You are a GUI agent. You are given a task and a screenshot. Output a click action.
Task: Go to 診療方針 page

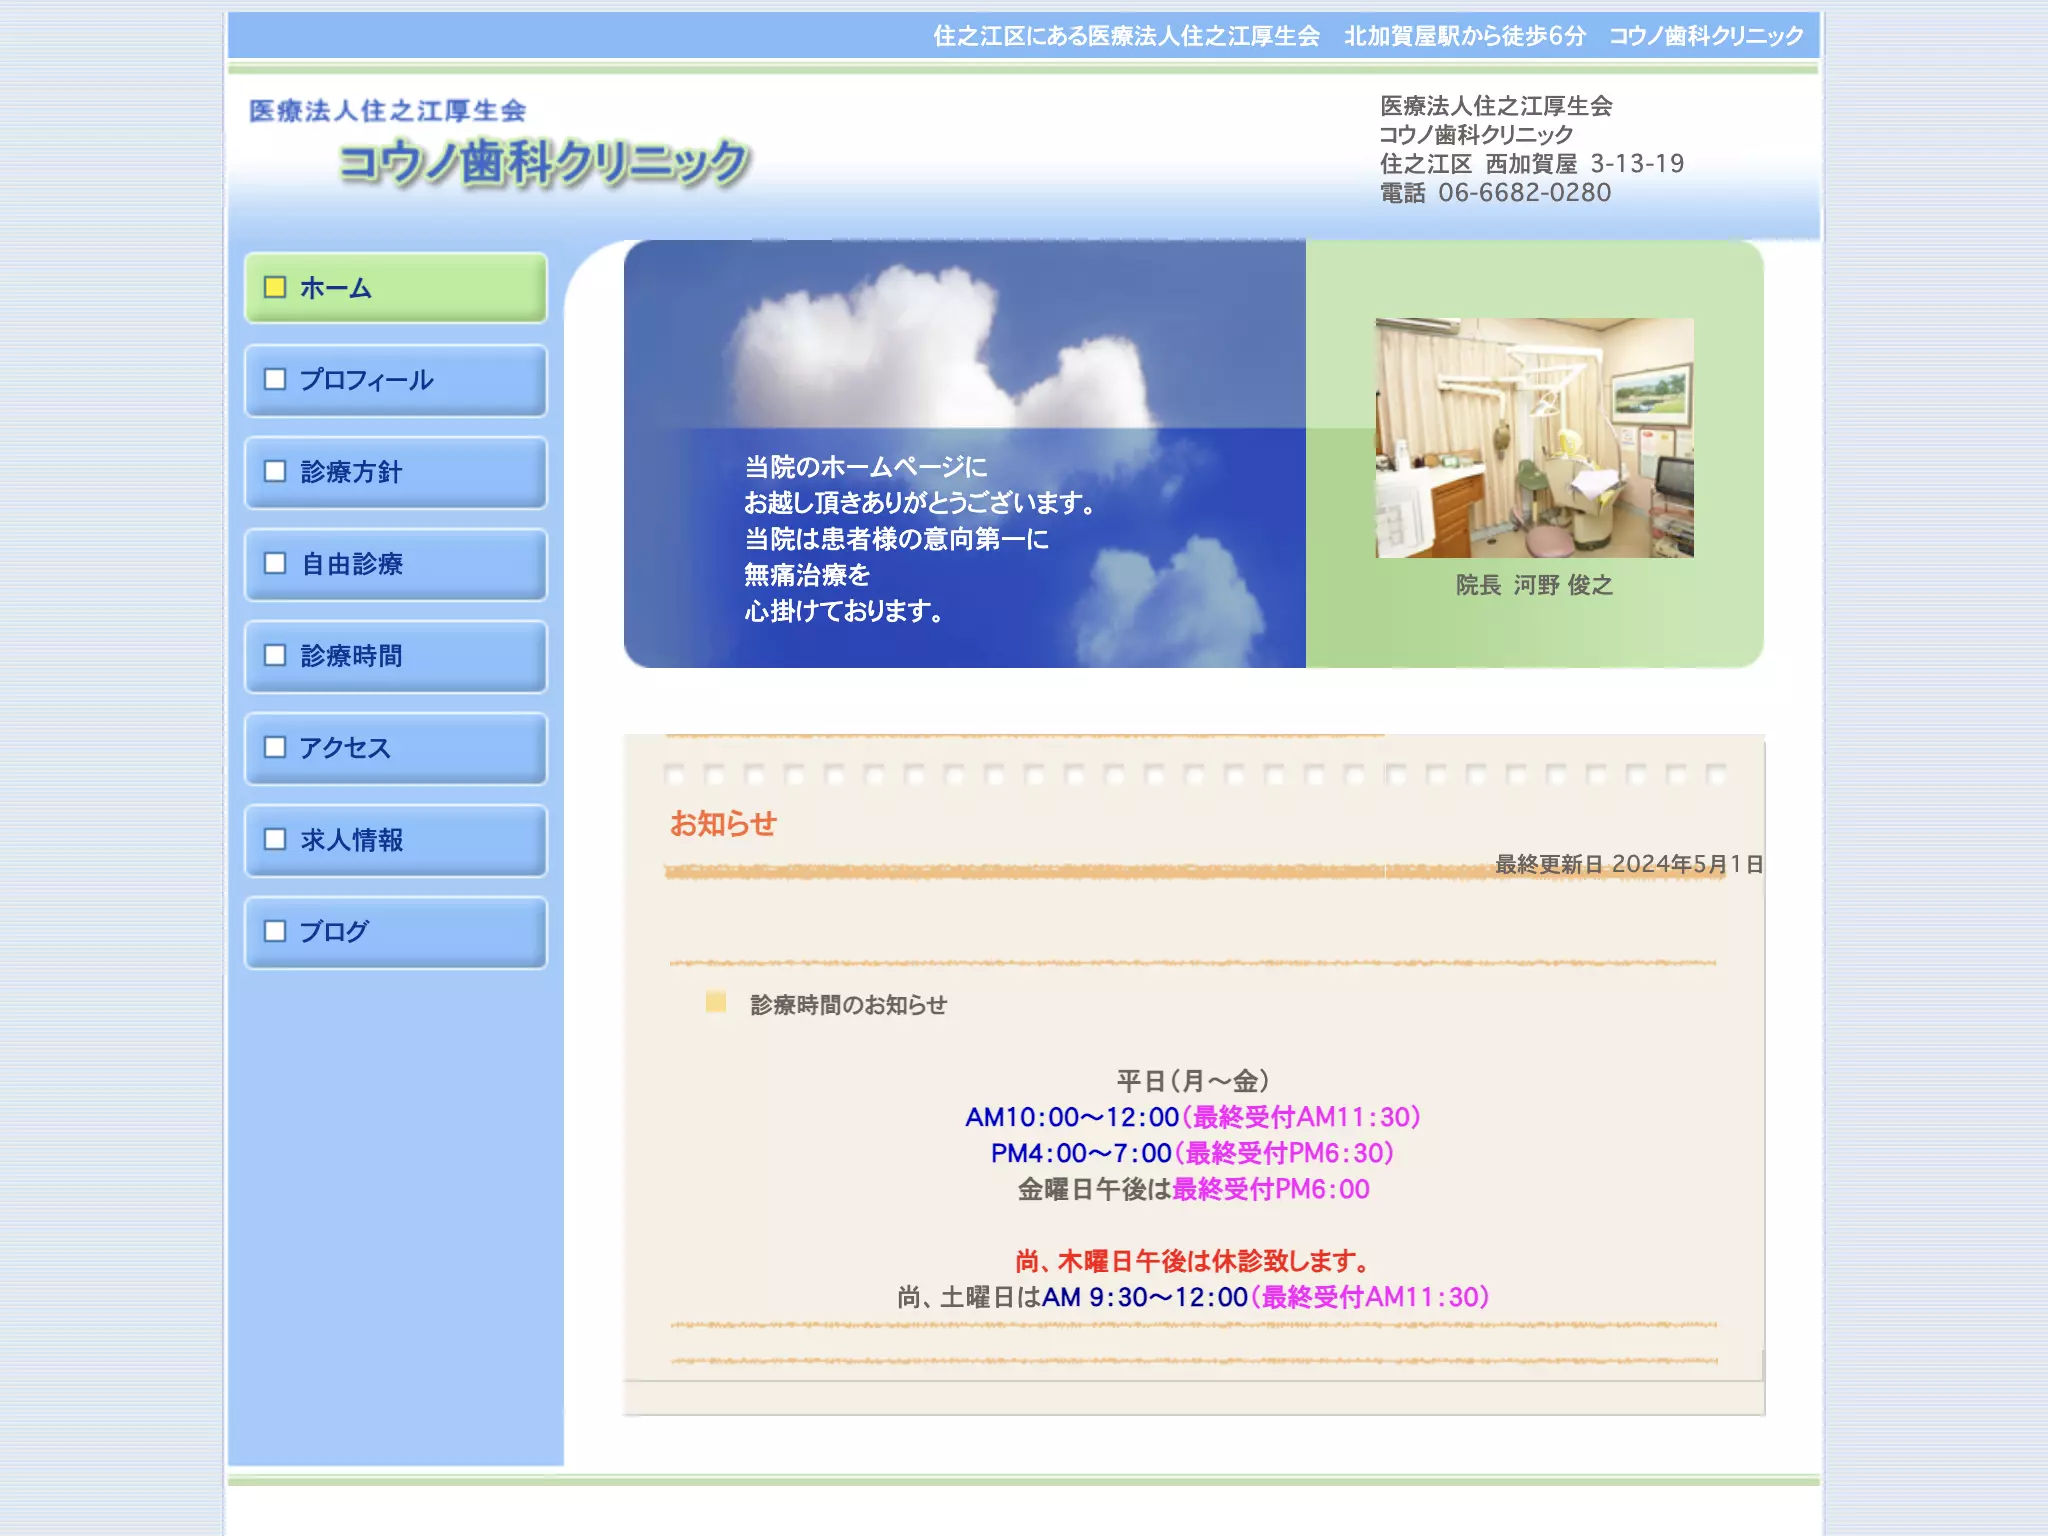point(396,472)
